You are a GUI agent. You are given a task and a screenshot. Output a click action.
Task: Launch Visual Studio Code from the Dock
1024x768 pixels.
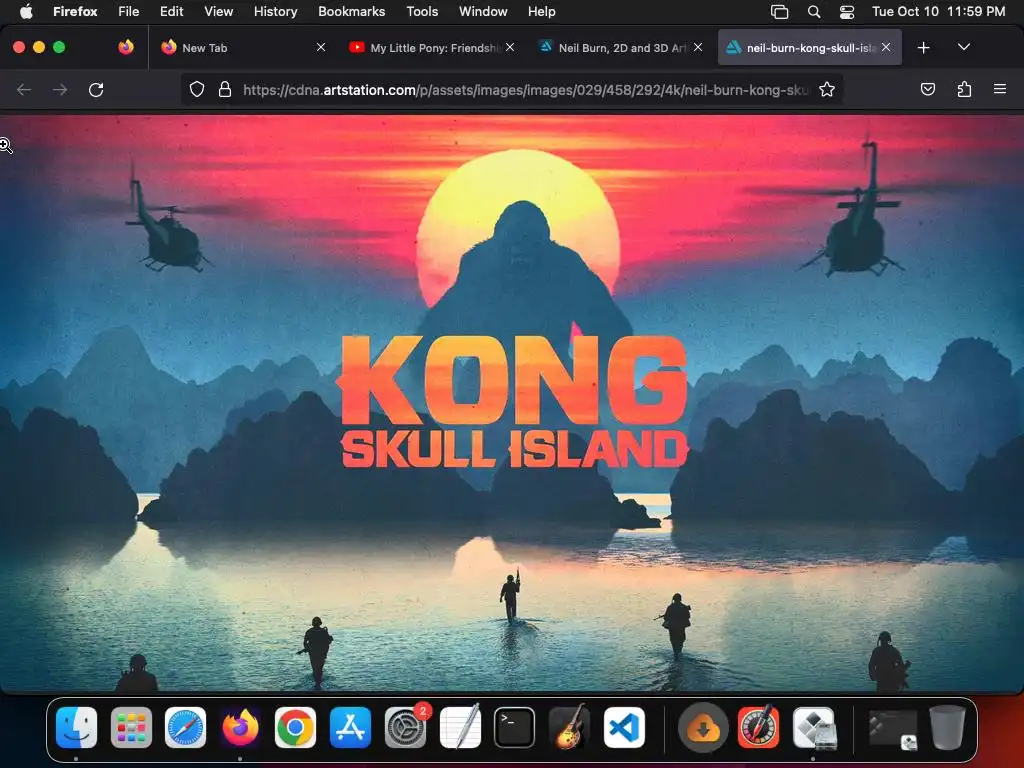coord(624,727)
